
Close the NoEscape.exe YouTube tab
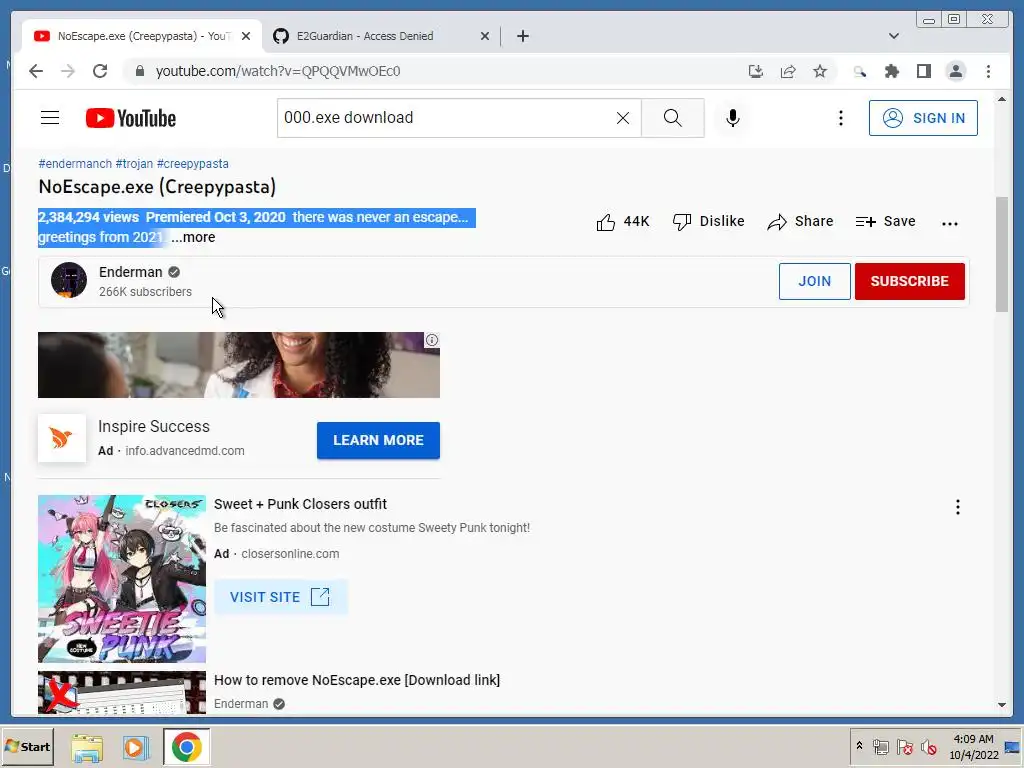[246, 36]
